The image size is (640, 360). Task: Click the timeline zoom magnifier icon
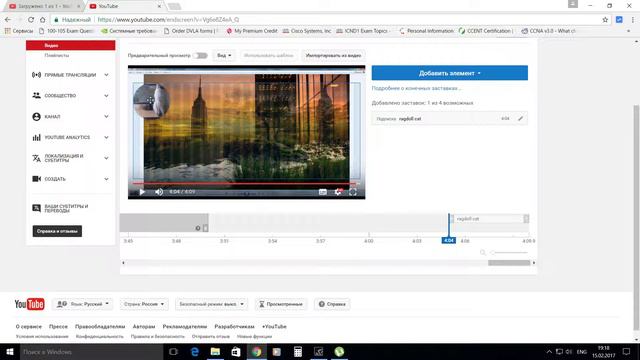pos(483,253)
